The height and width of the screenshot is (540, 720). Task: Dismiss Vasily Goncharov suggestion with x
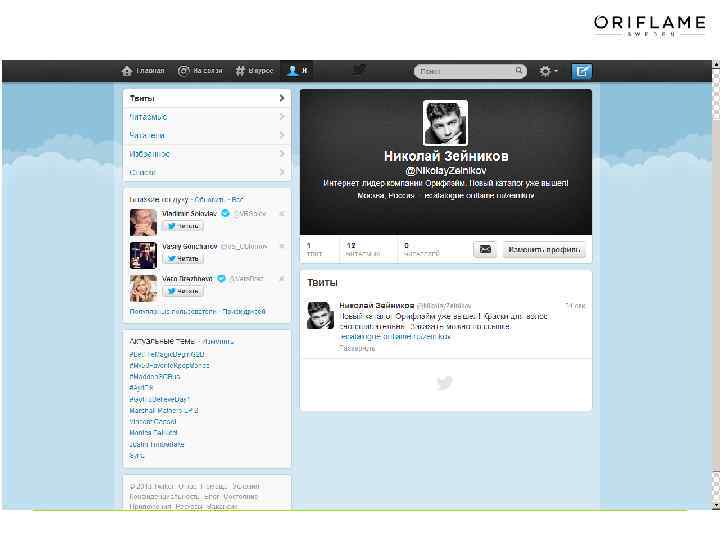[x=282, y=246]
